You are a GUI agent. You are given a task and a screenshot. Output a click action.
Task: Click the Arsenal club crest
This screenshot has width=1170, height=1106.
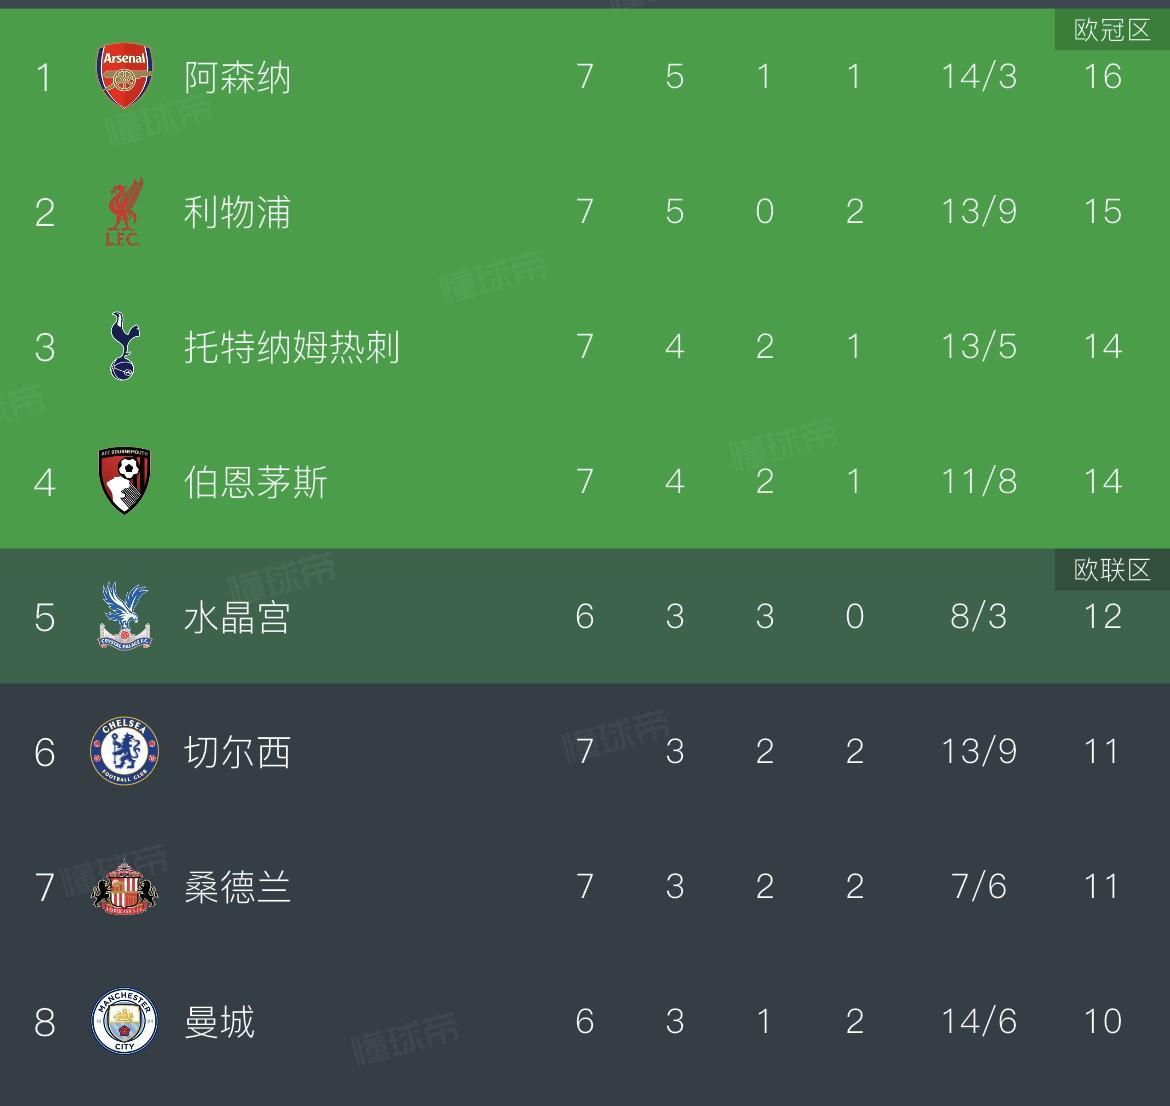(x=125, y=77)
